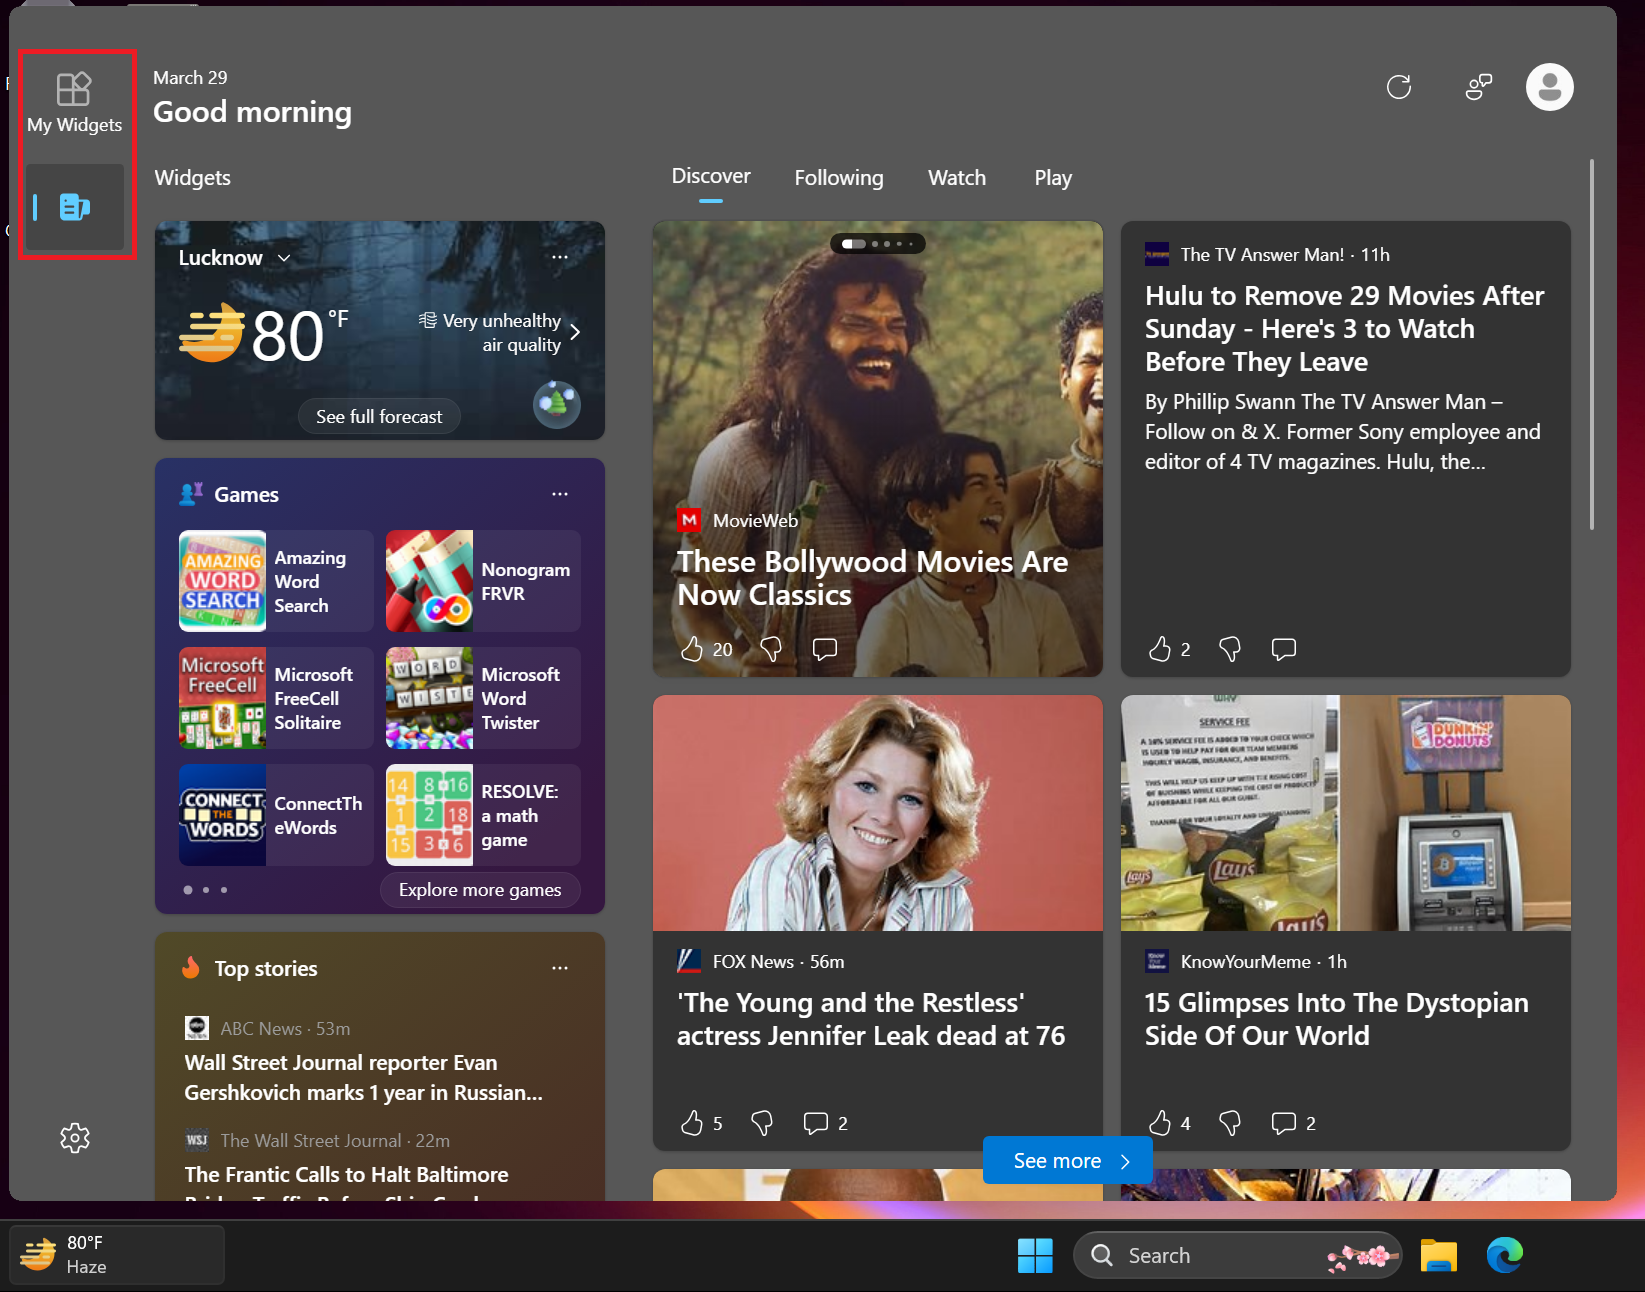Click Explore more games

[480, 889]
